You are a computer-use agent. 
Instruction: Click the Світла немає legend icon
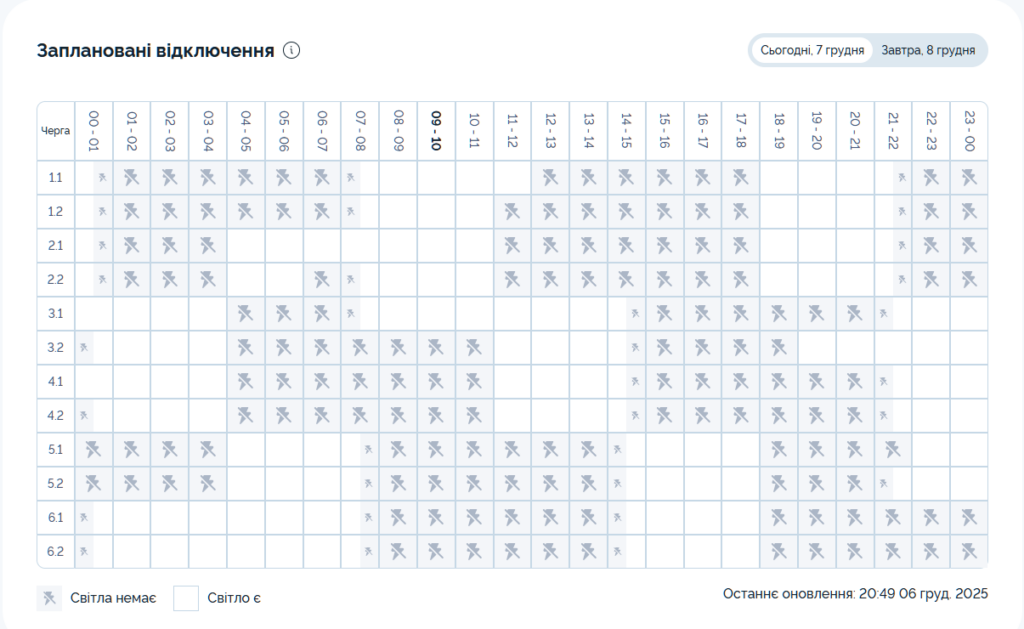pyautogui.click(x=49, y=598)
